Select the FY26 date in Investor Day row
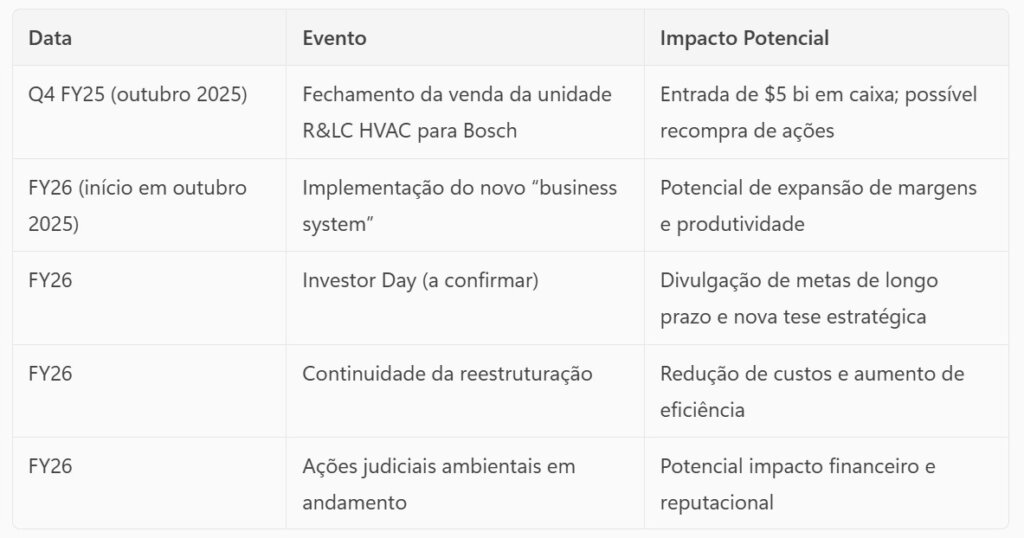 tap(50, 281)
